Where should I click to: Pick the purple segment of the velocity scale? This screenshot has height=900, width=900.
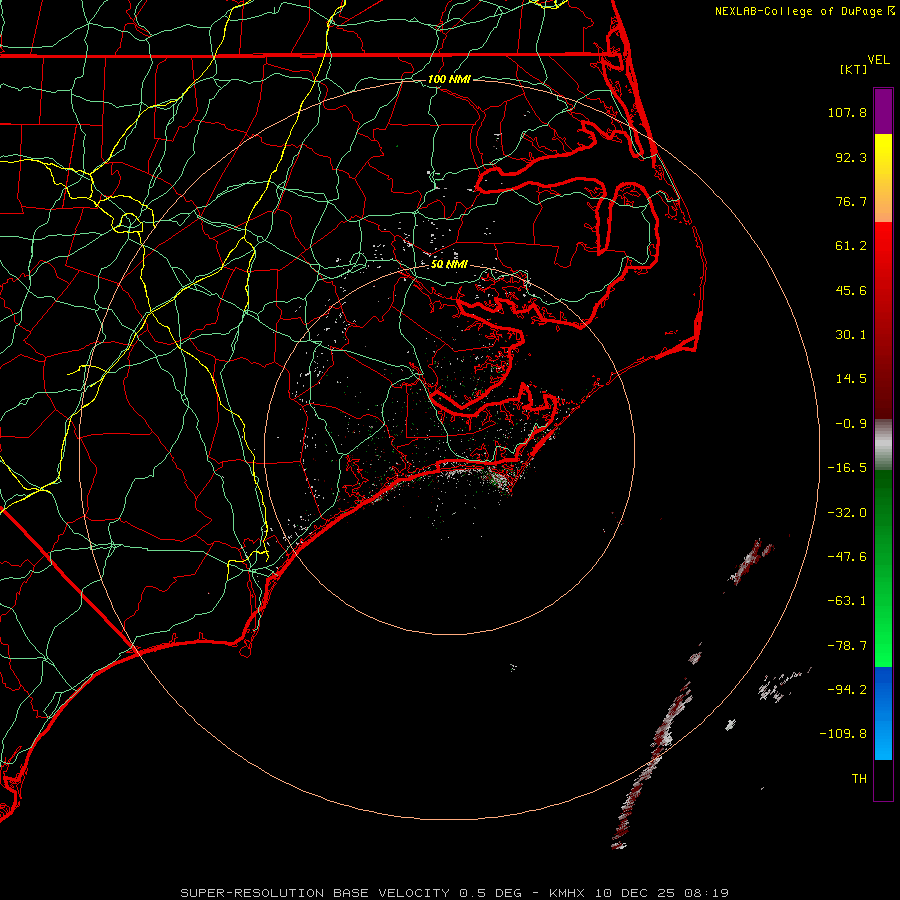(883, 112)
